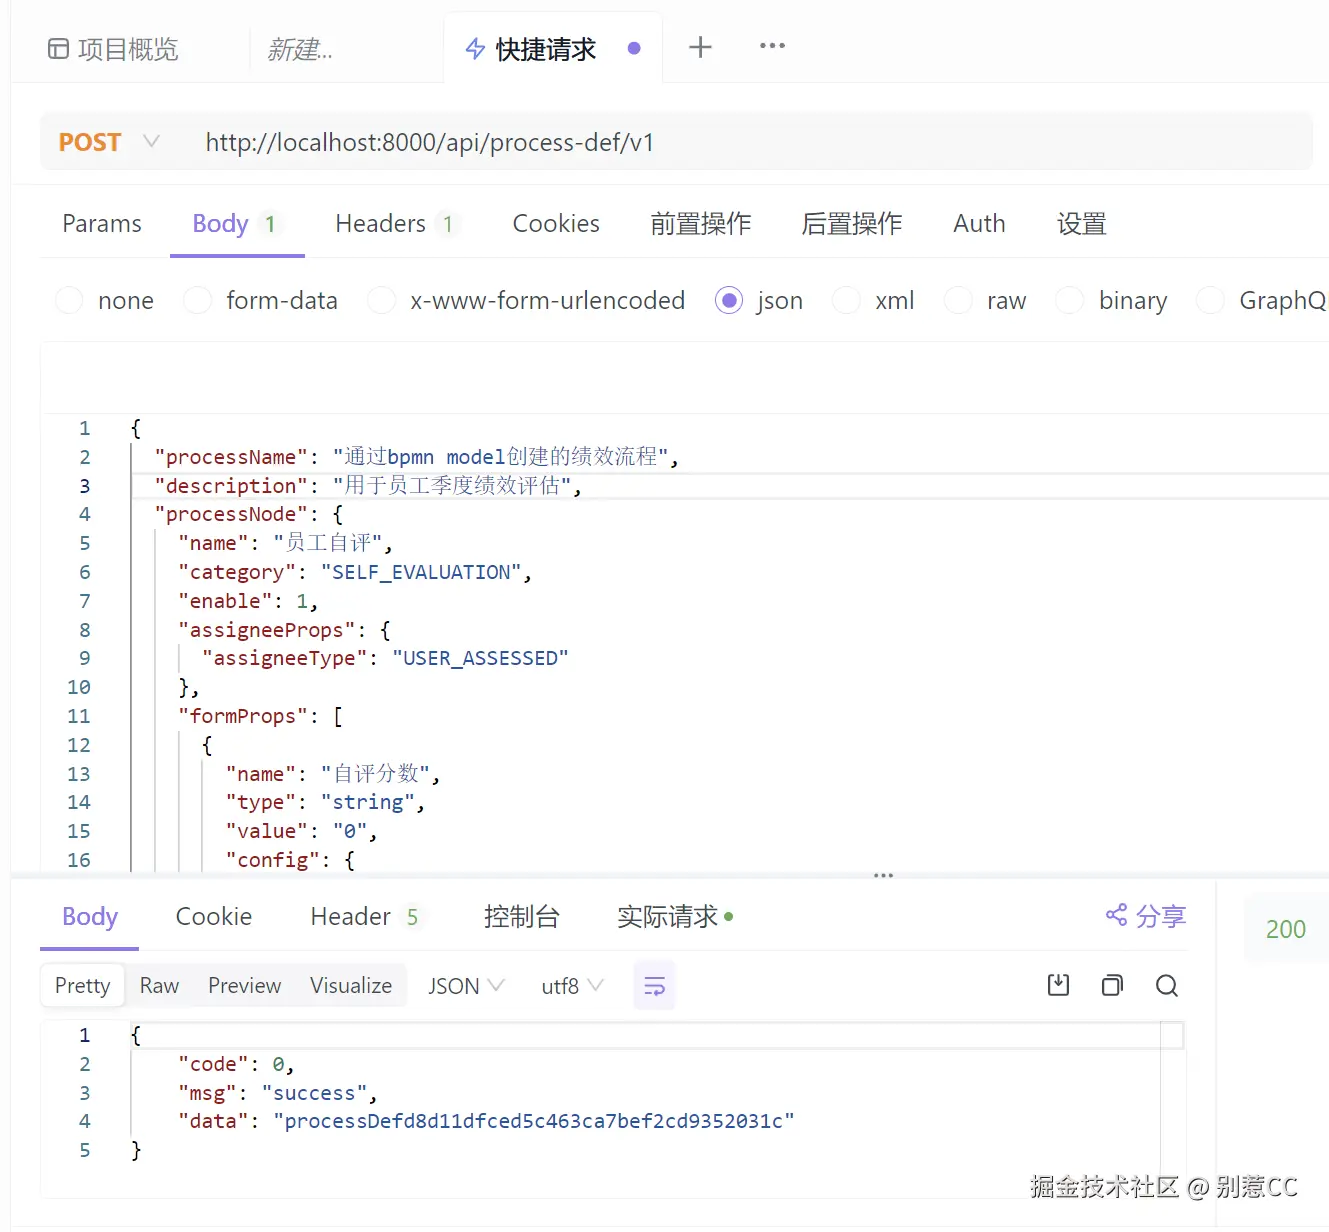Select the raw body type radio

coord(958,300)
